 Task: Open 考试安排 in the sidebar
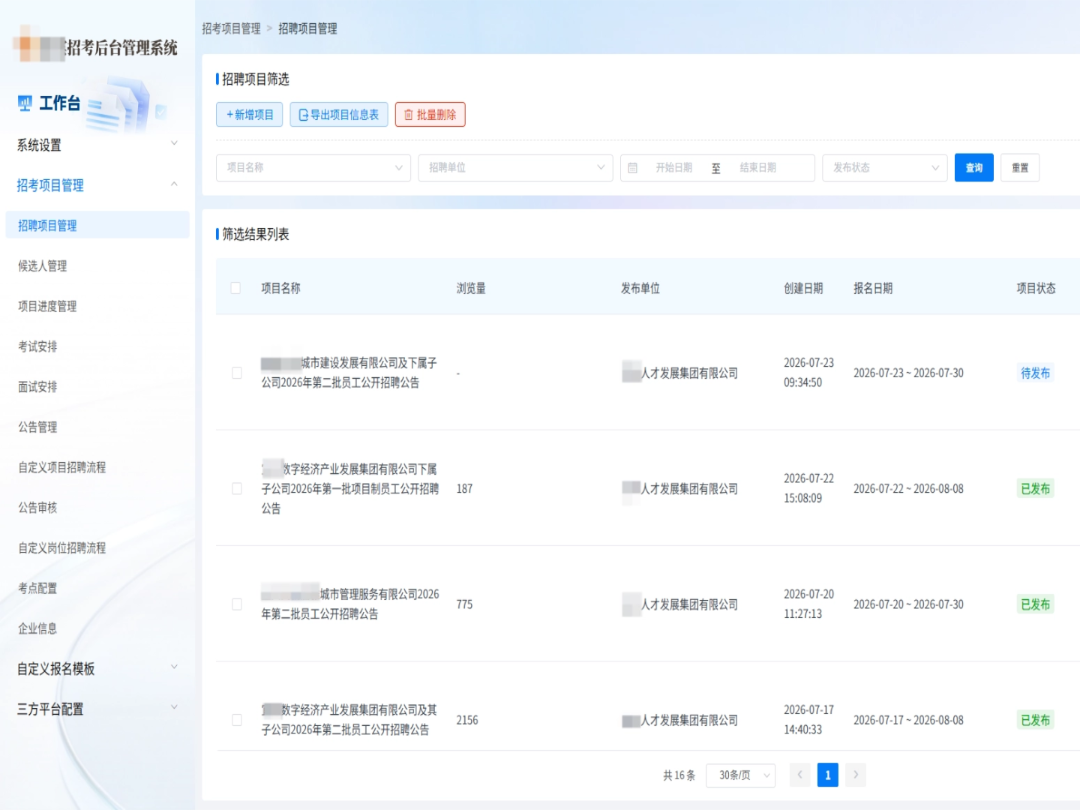click(x=38, y=346)
